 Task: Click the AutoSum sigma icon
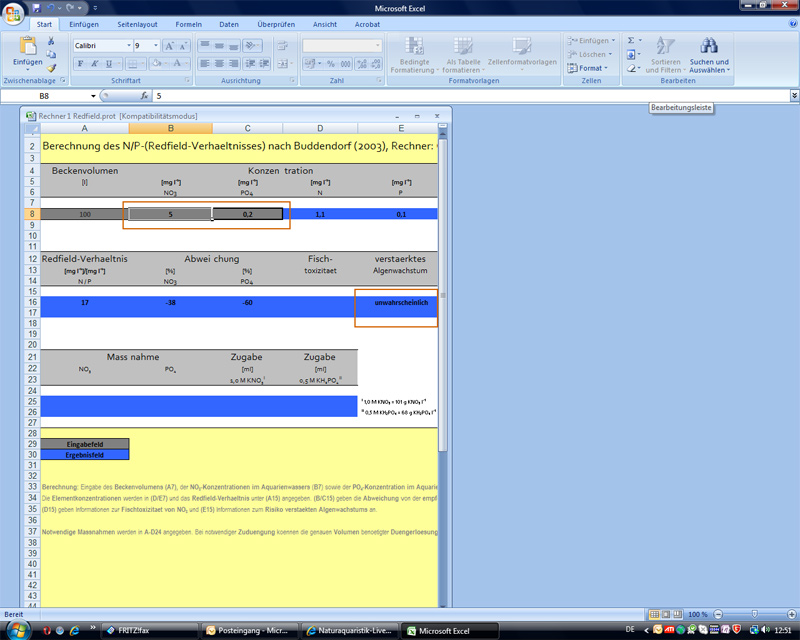point(631,41)
